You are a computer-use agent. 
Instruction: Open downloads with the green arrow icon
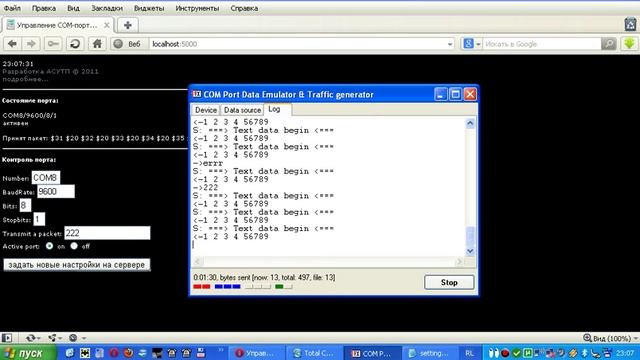coord(629,44)
